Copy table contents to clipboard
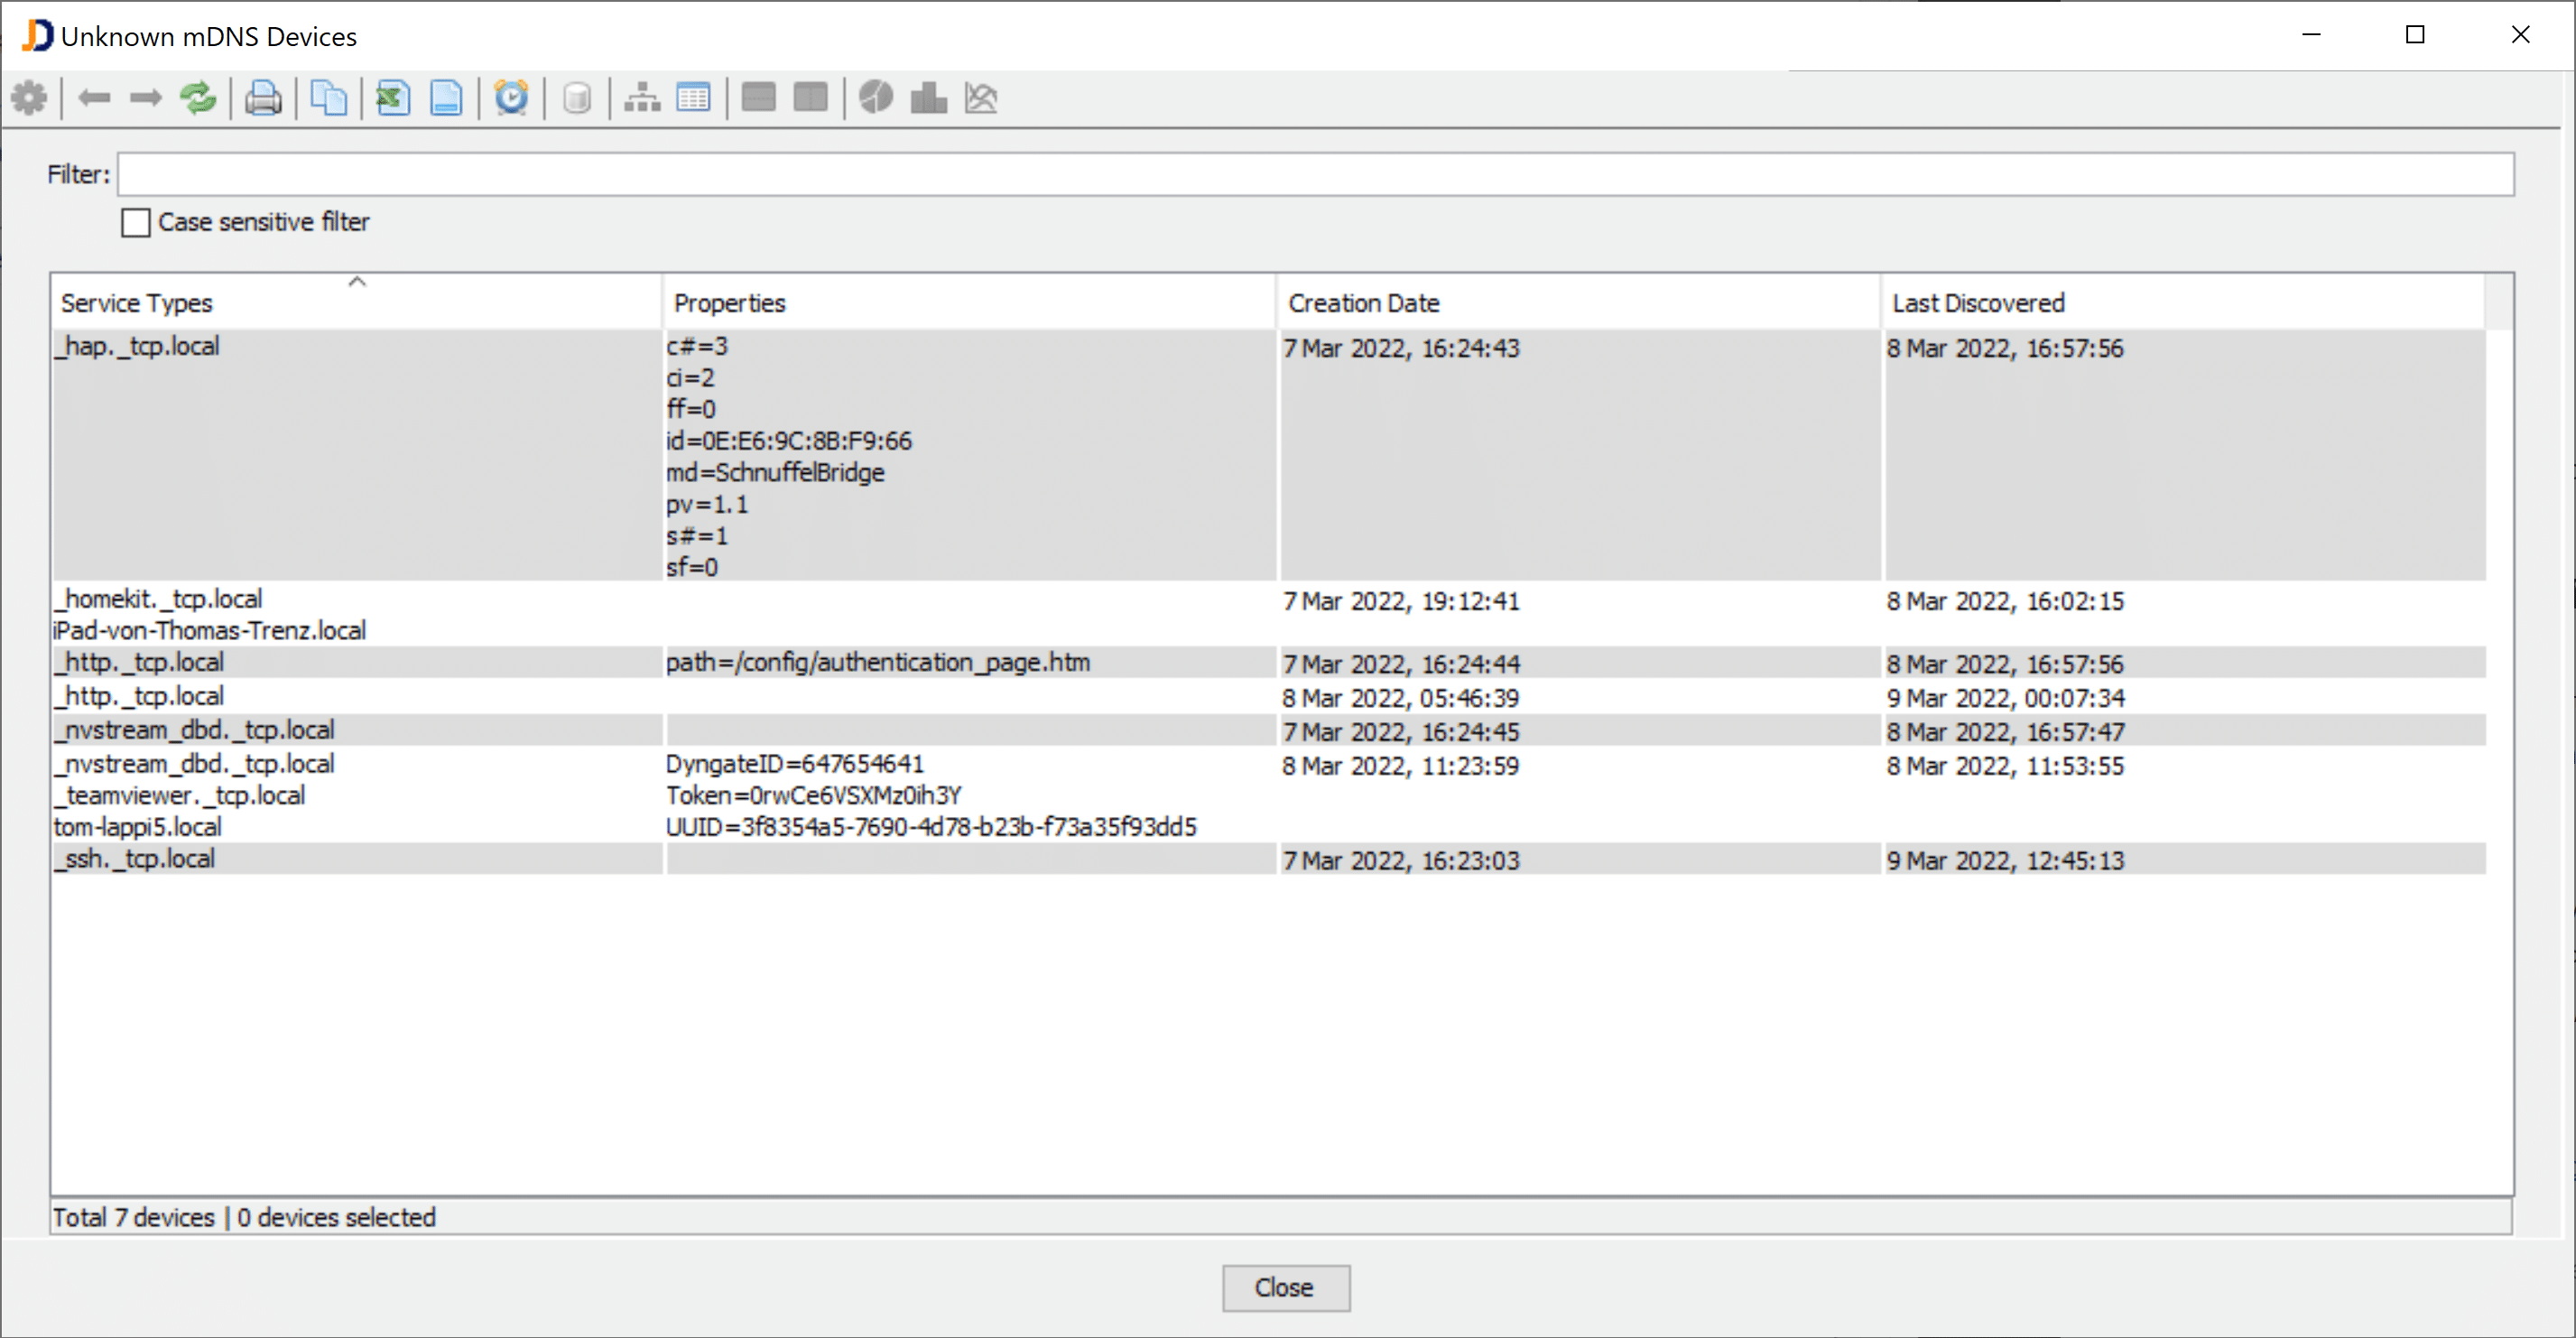This screenshot has height=1338, width=2576. pyautogui.click(x=329, y=97)
